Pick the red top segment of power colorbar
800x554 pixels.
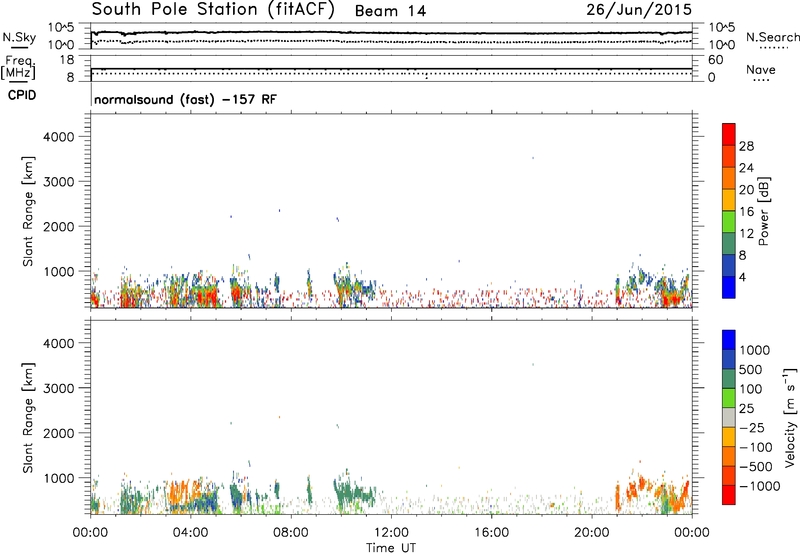[729, 134]
